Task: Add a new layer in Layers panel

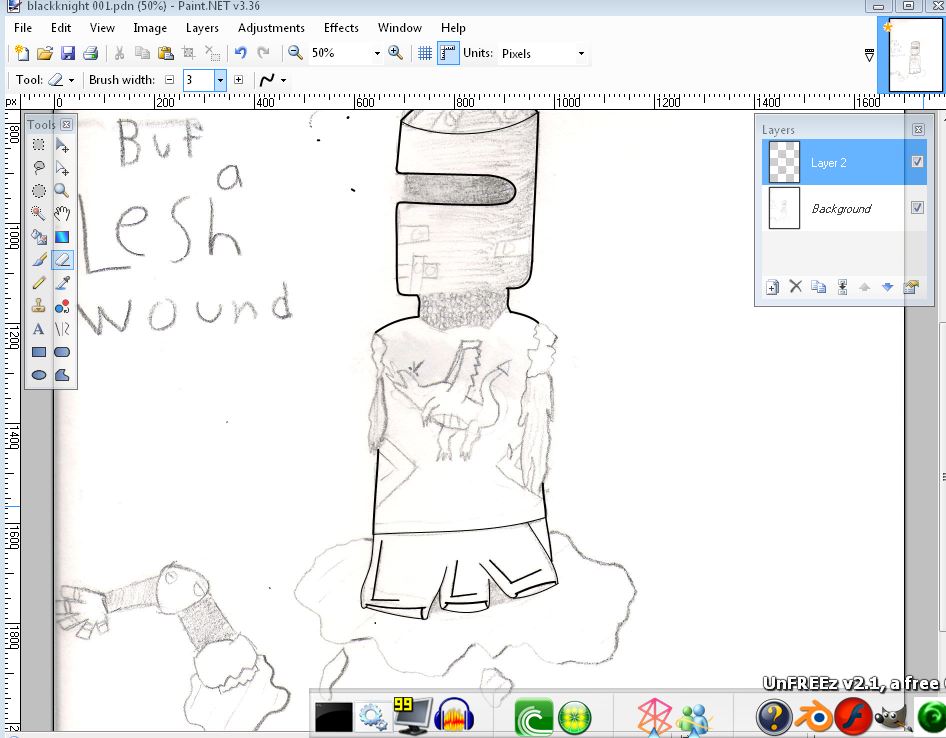Action: pyautogui.click(x=772, y=287)
